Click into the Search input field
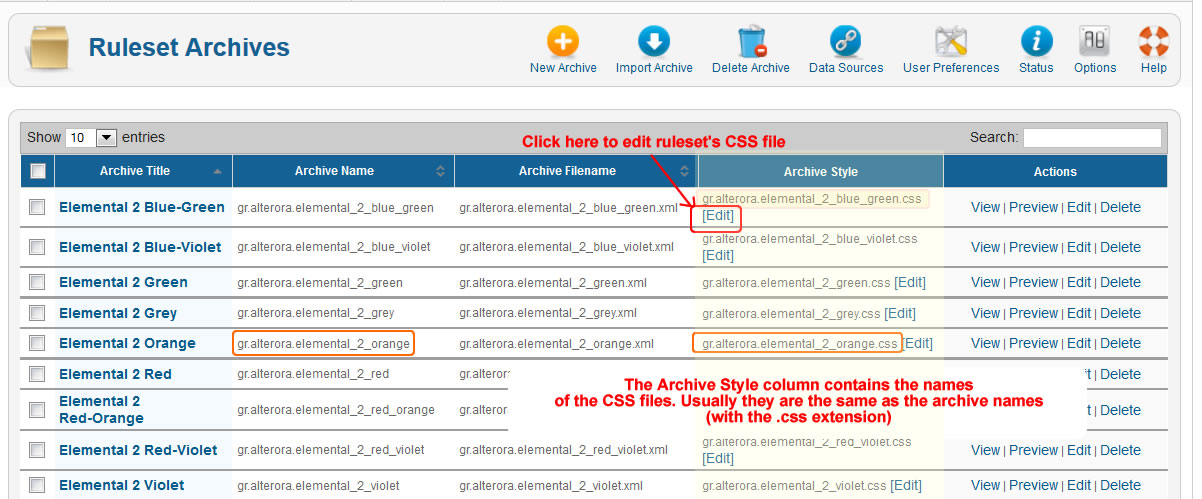Viewport: 1202px width, 499px height. pos(1092,138)
